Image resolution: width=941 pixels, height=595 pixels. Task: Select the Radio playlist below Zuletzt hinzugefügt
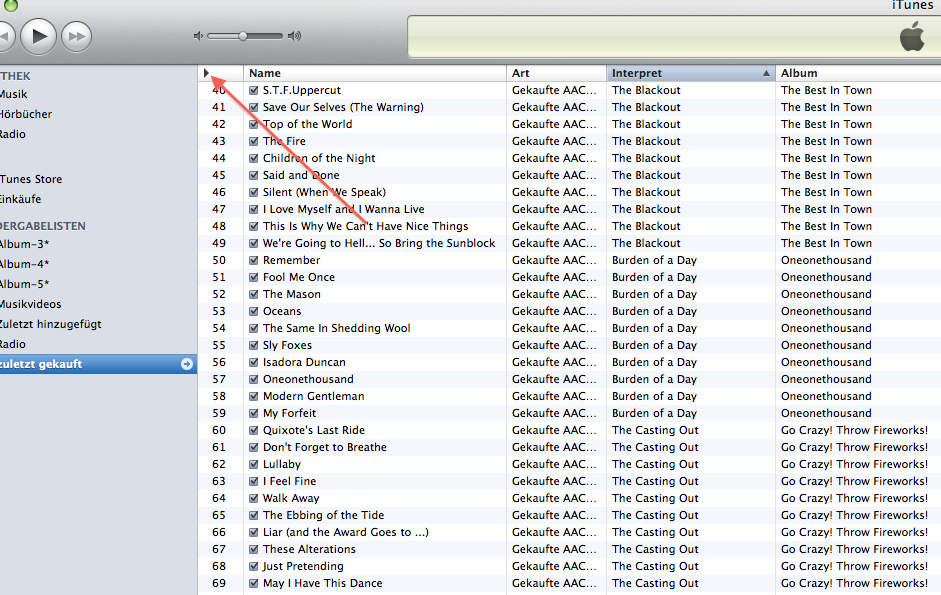pos(13,344)
